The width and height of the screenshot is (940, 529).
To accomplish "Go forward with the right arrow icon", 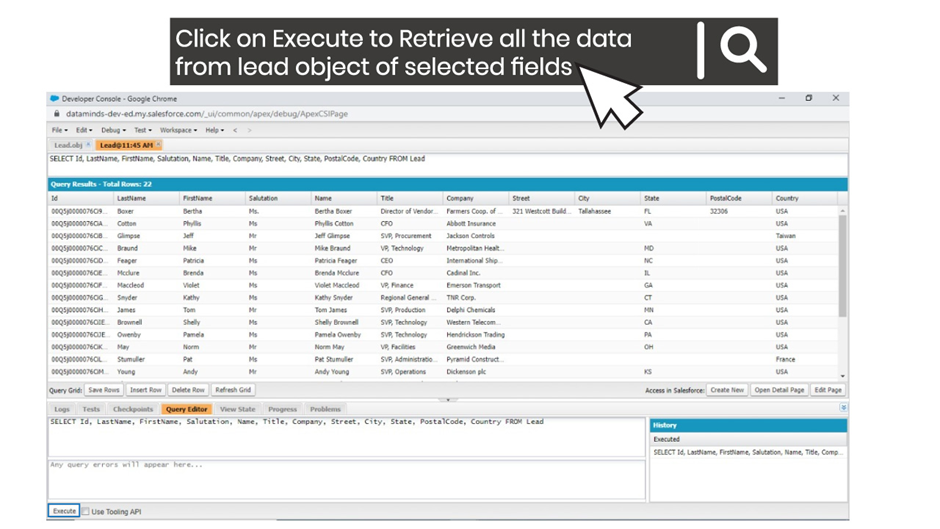I will 249,130.
